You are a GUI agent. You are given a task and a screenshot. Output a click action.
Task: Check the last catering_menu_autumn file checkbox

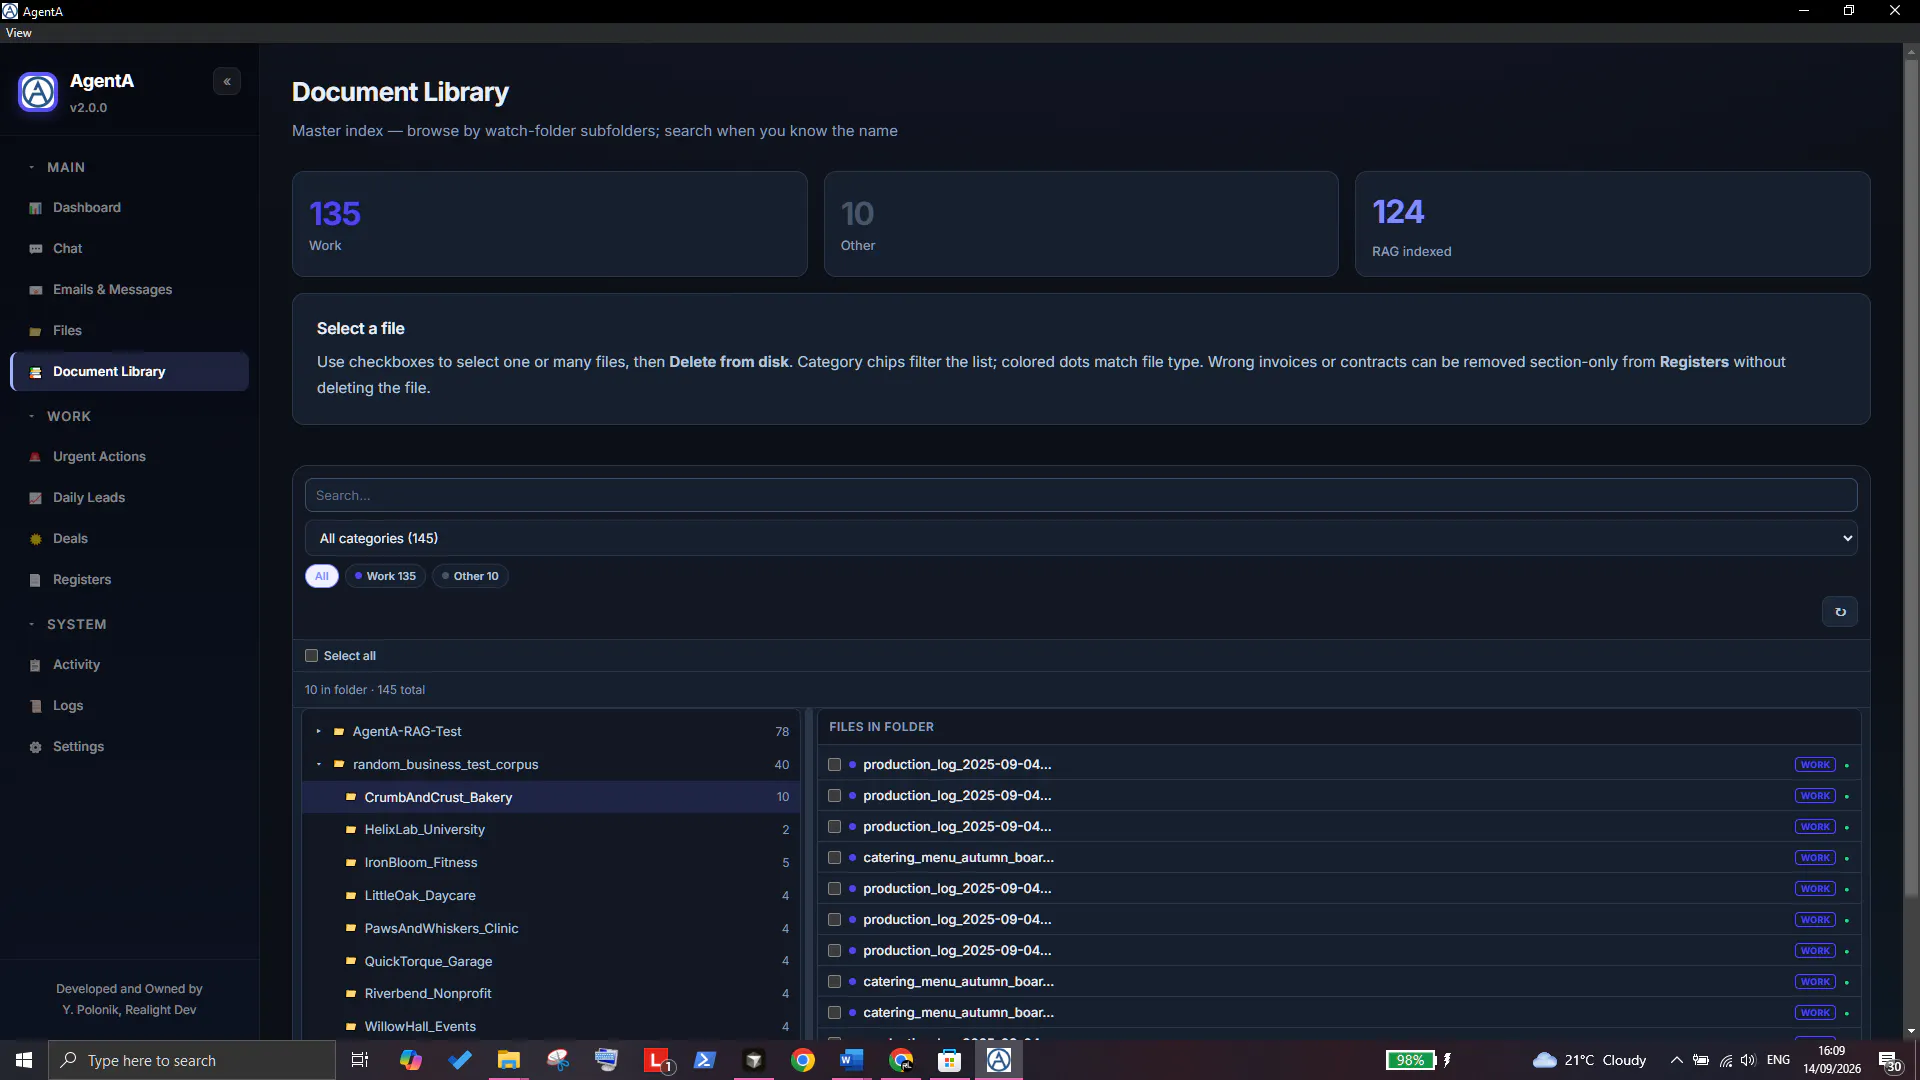coord(835,1013)
